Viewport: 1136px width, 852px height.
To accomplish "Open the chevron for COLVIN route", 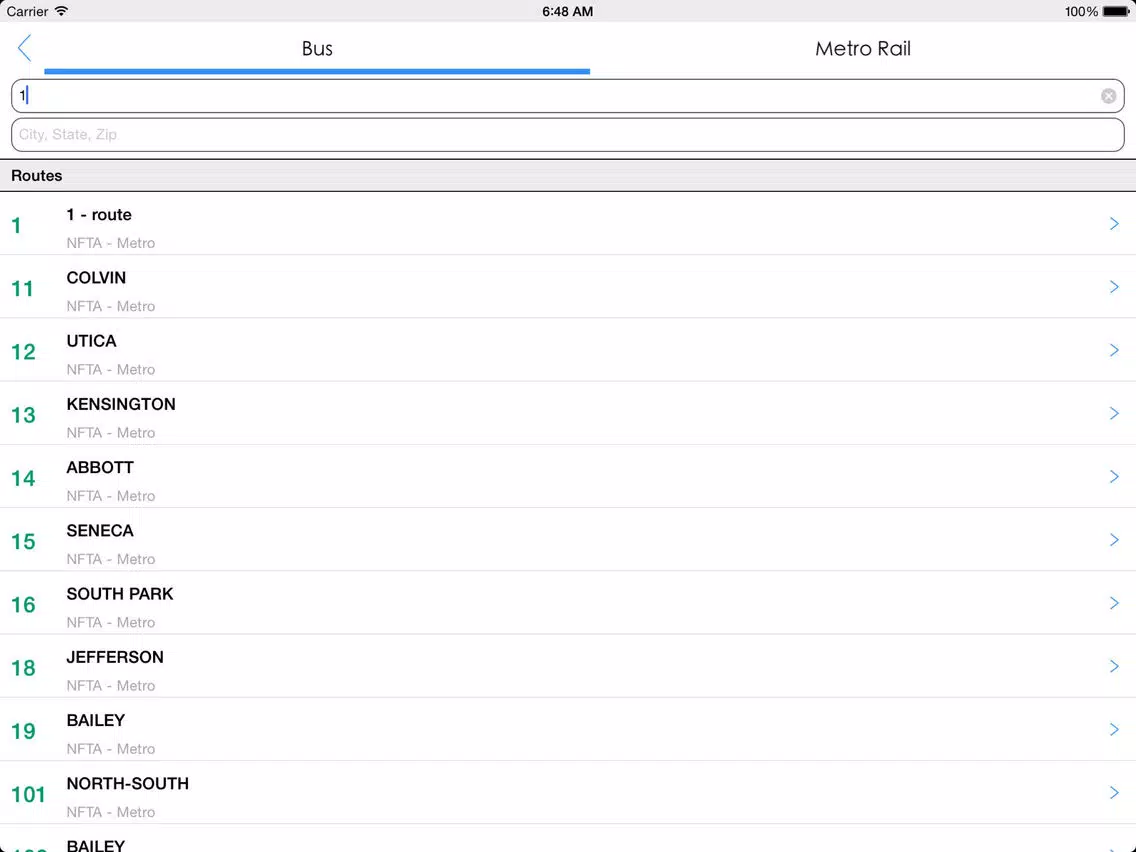I will (1114, 287).
